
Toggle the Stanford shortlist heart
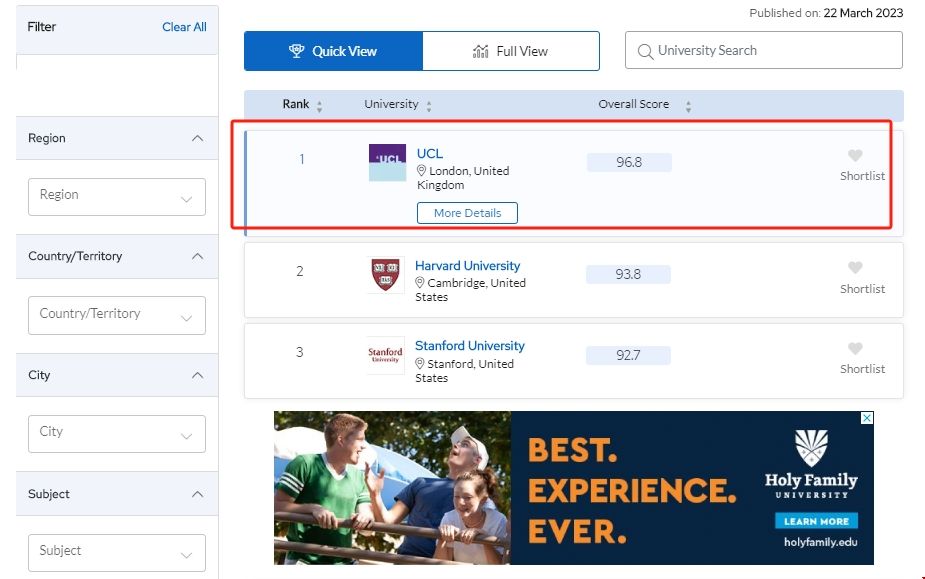(855, 347)
